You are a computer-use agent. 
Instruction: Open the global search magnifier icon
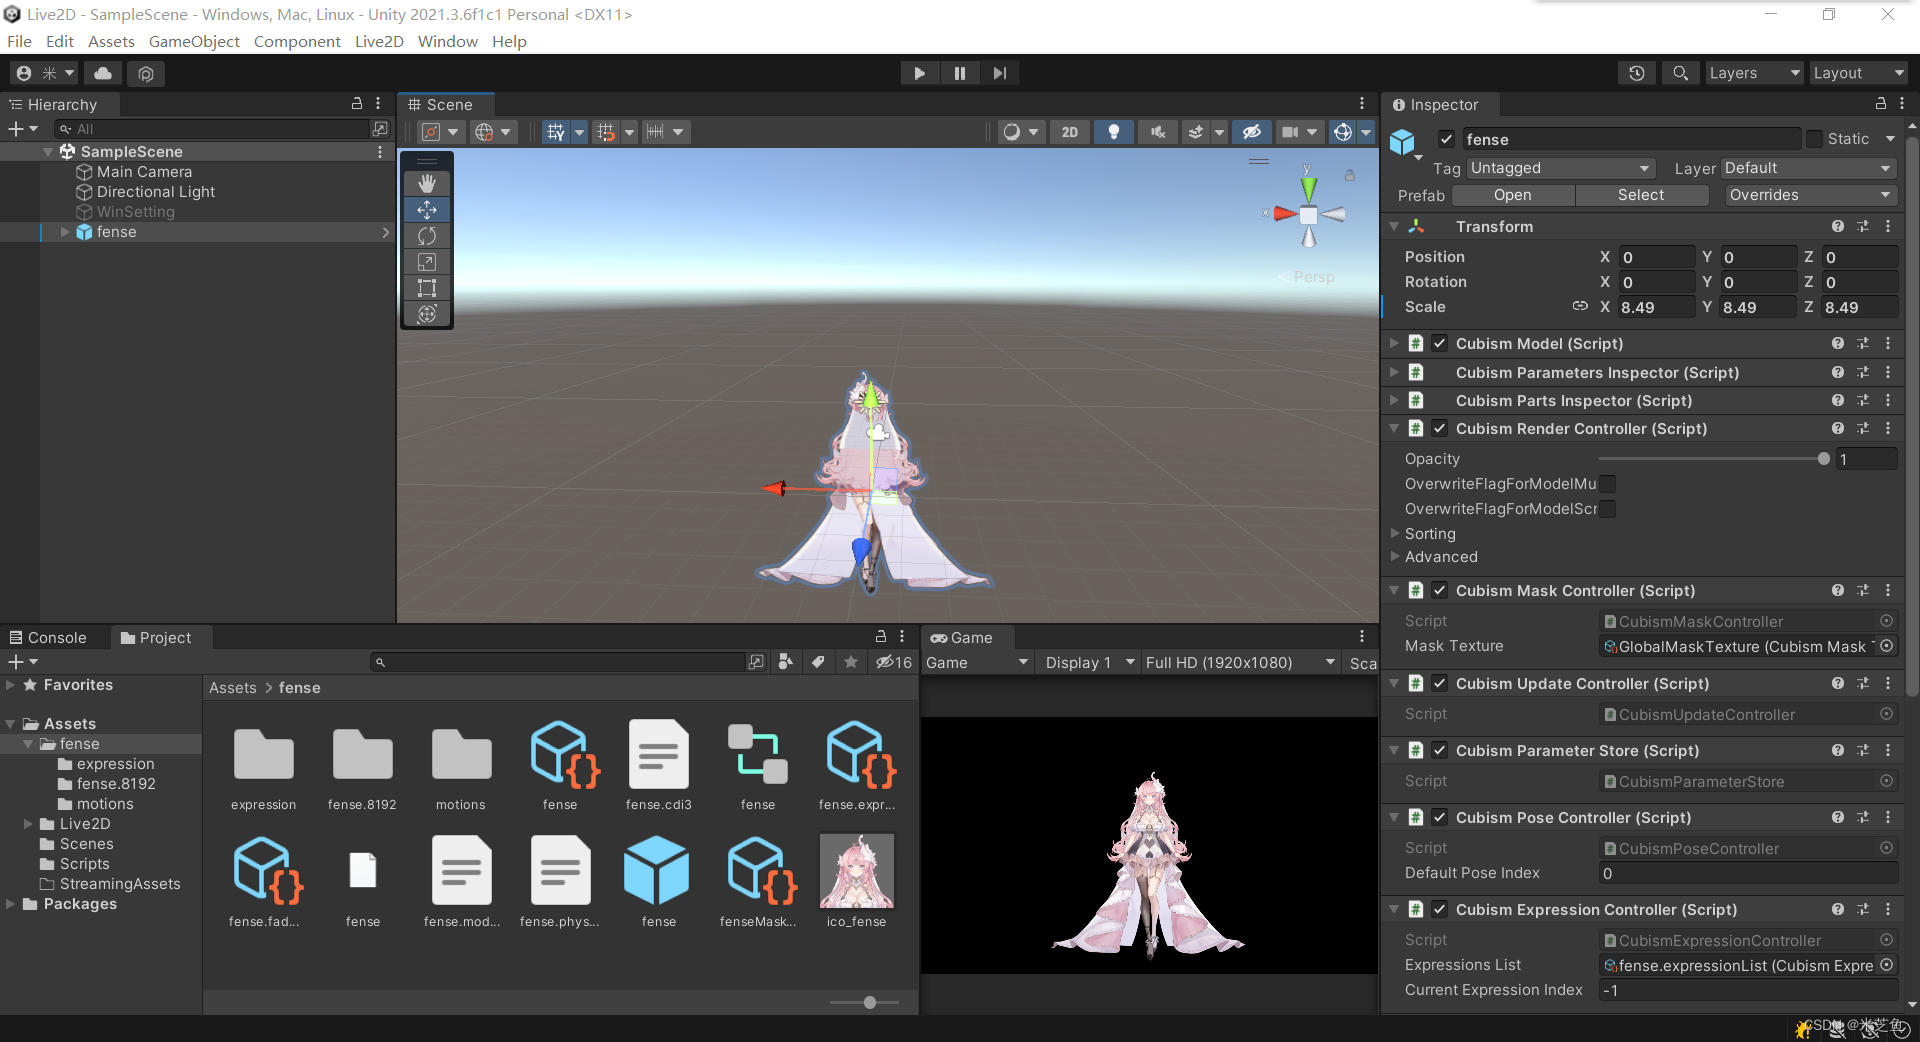coord(1680,73)
